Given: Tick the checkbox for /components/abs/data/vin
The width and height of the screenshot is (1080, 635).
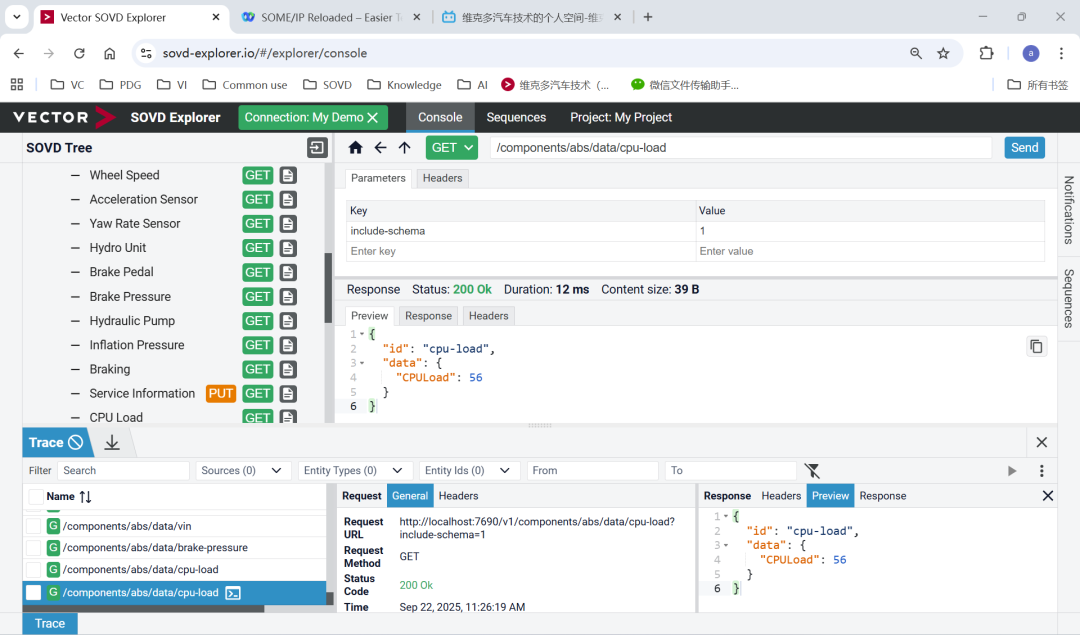Looking at the screenshot, I should pyautogui.click(x=34, y=526).
